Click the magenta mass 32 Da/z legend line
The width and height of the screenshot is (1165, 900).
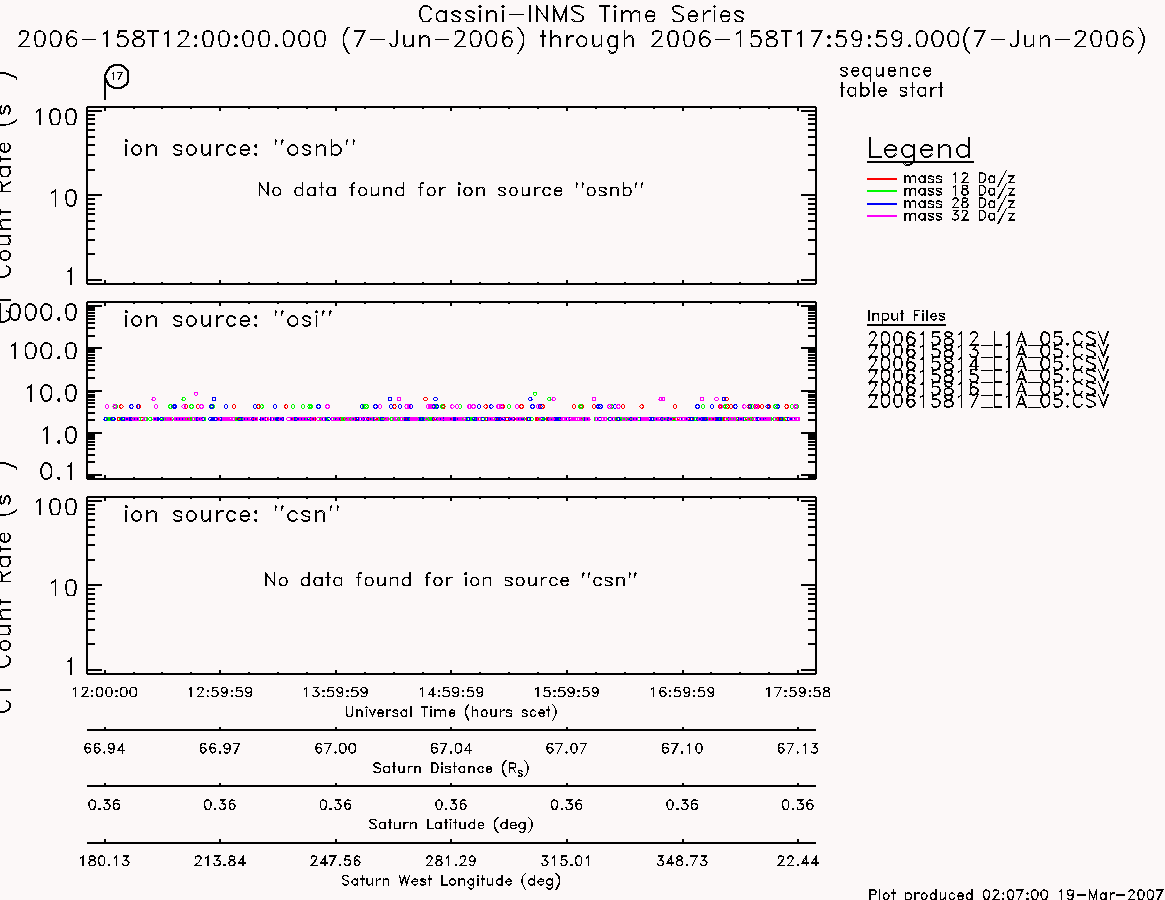tap(882, 216)
